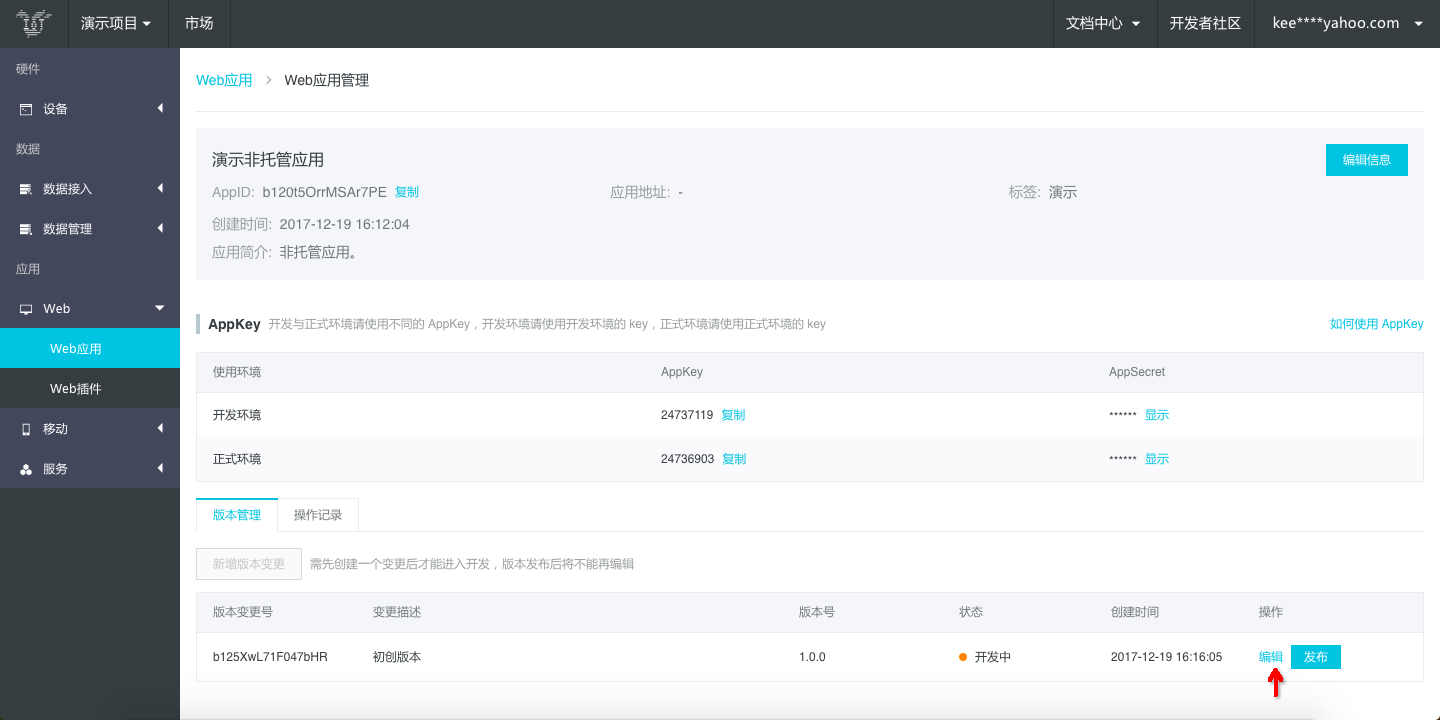Copy the 开发环境 AppKey 24737119

point(733,415)
